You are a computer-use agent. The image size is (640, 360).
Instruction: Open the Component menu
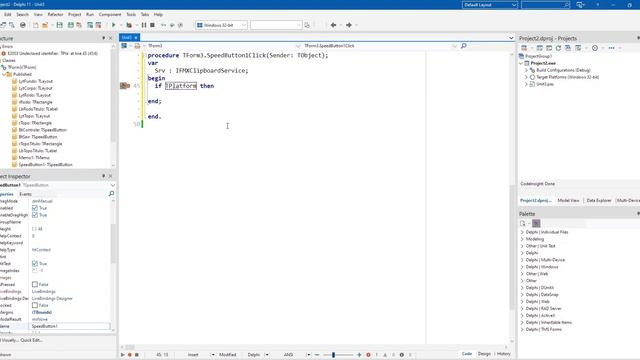(x=110, y=14)
